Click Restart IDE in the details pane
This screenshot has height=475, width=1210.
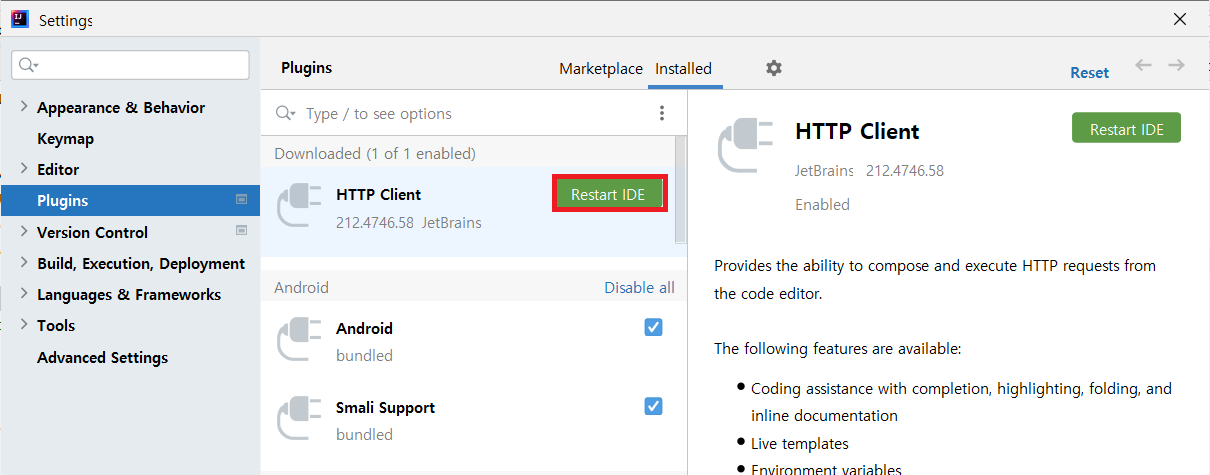pyautogui.click(x=1126, y=129)
